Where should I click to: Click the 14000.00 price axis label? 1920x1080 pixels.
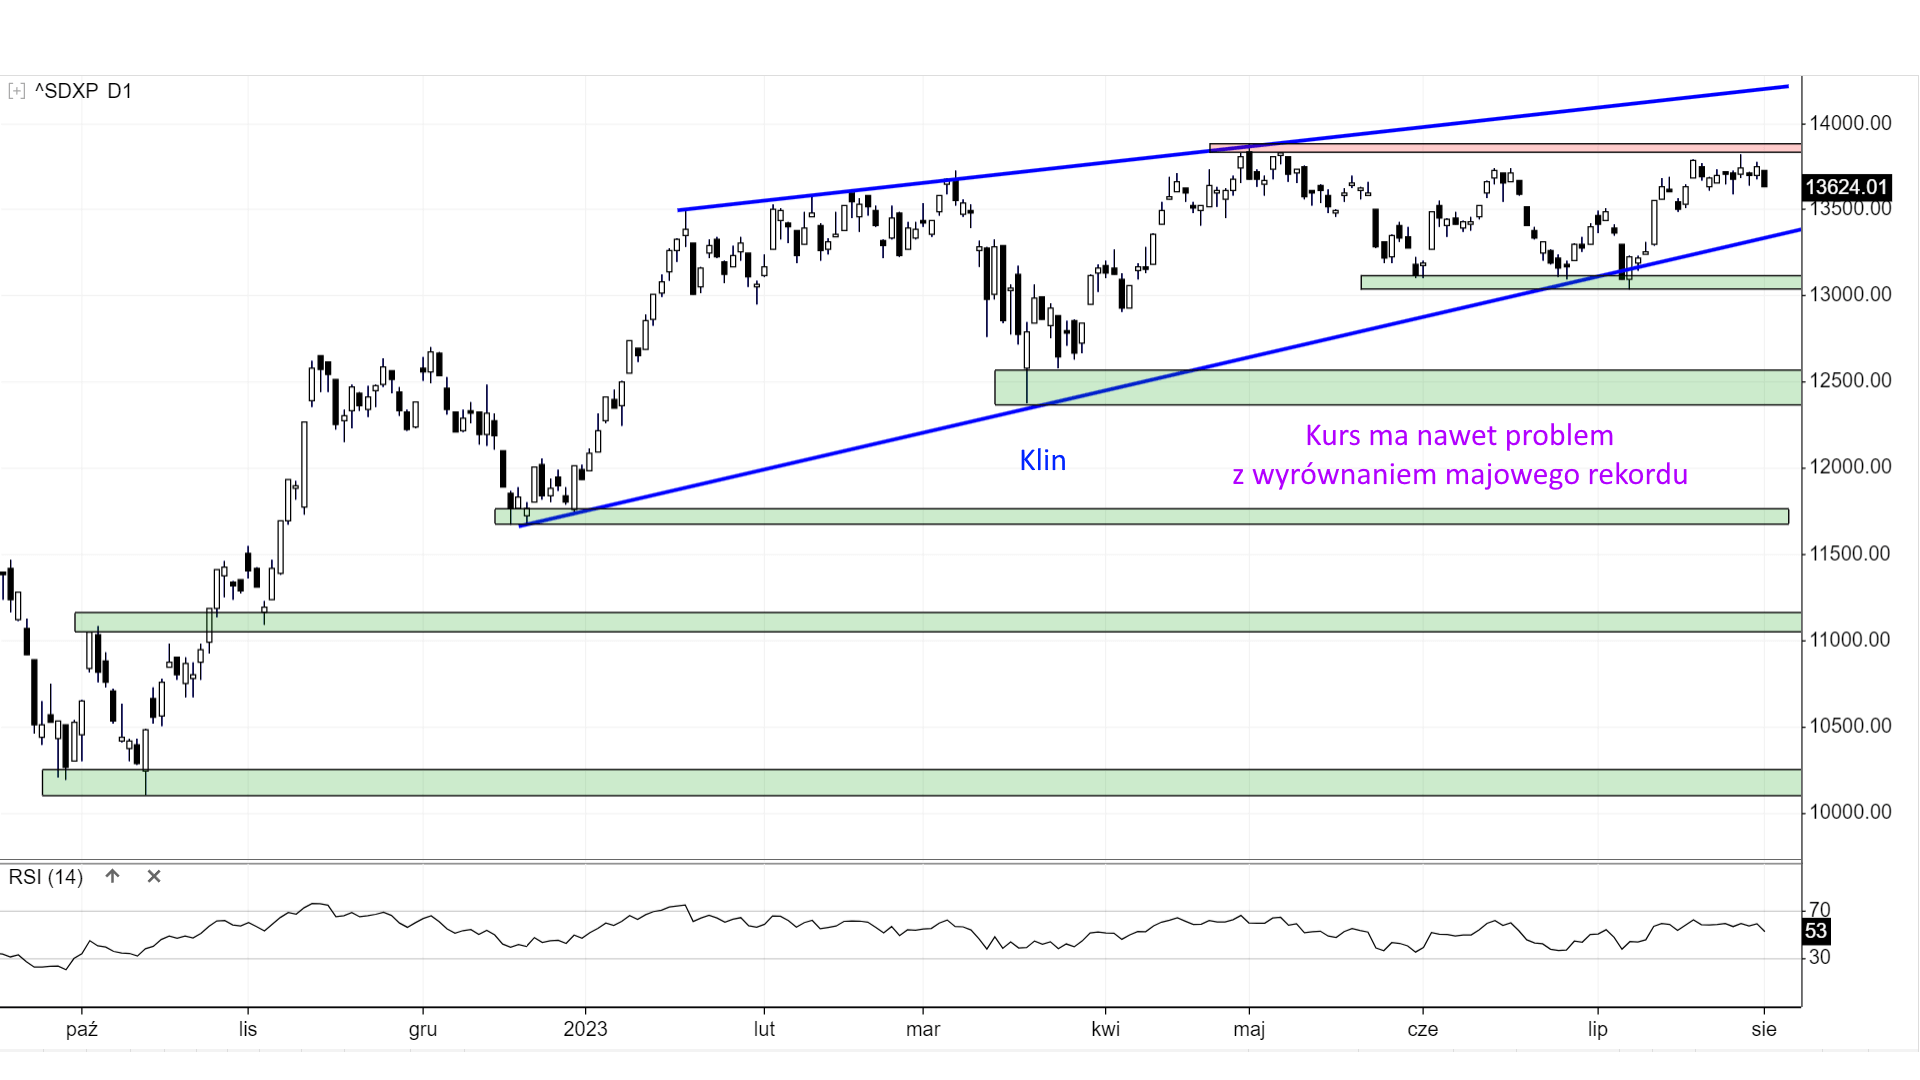[x=1850, y=123]
